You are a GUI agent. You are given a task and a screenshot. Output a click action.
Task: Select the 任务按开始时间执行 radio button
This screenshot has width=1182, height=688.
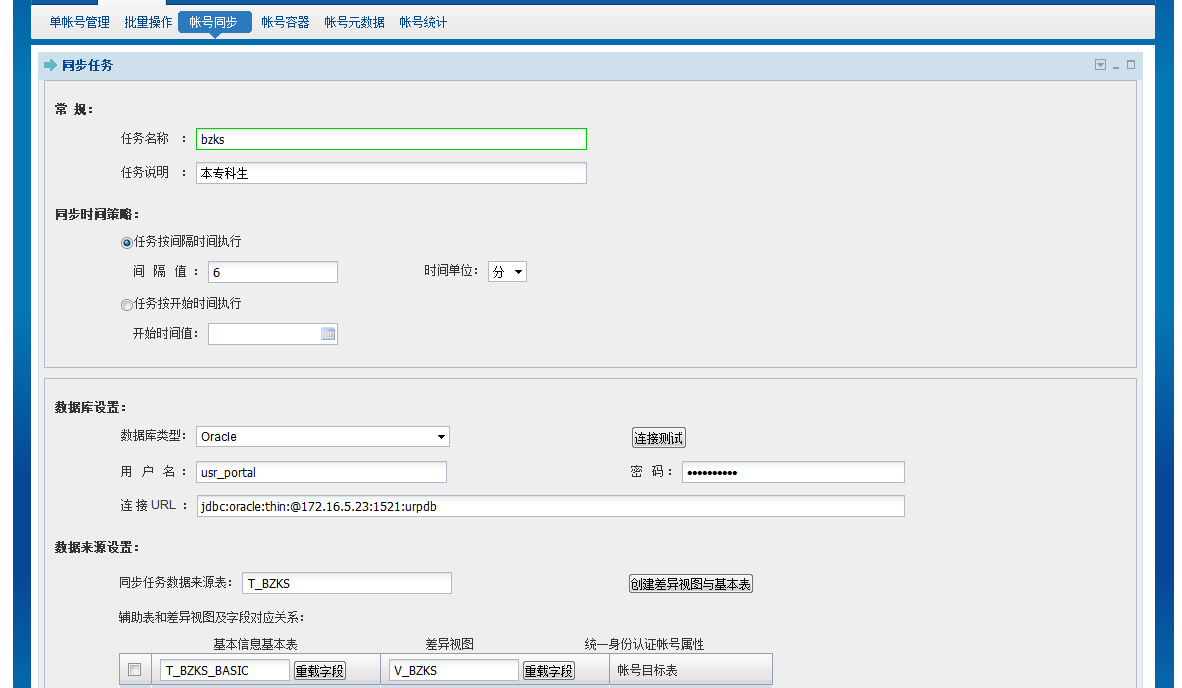click(127, 304)
